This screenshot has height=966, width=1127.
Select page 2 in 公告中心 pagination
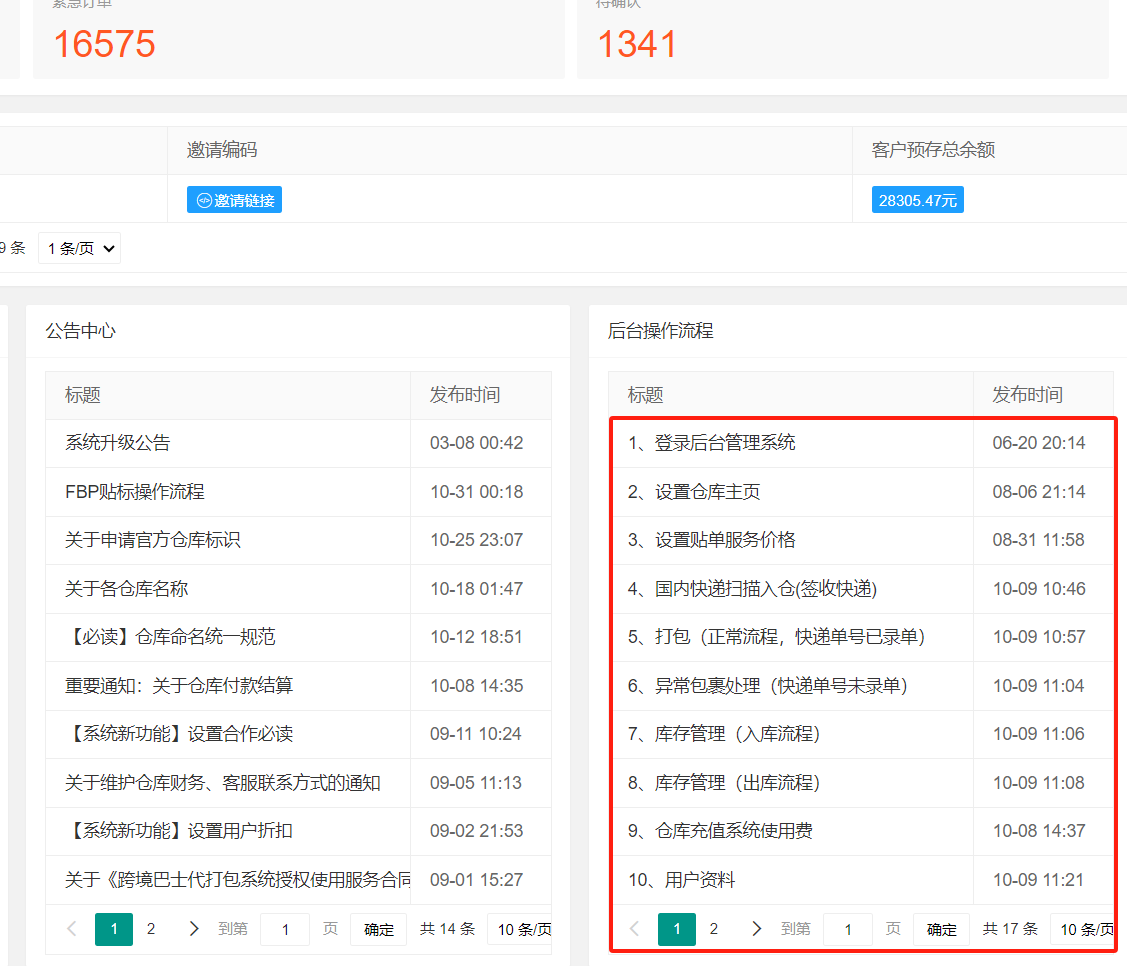tap(151, 929)
